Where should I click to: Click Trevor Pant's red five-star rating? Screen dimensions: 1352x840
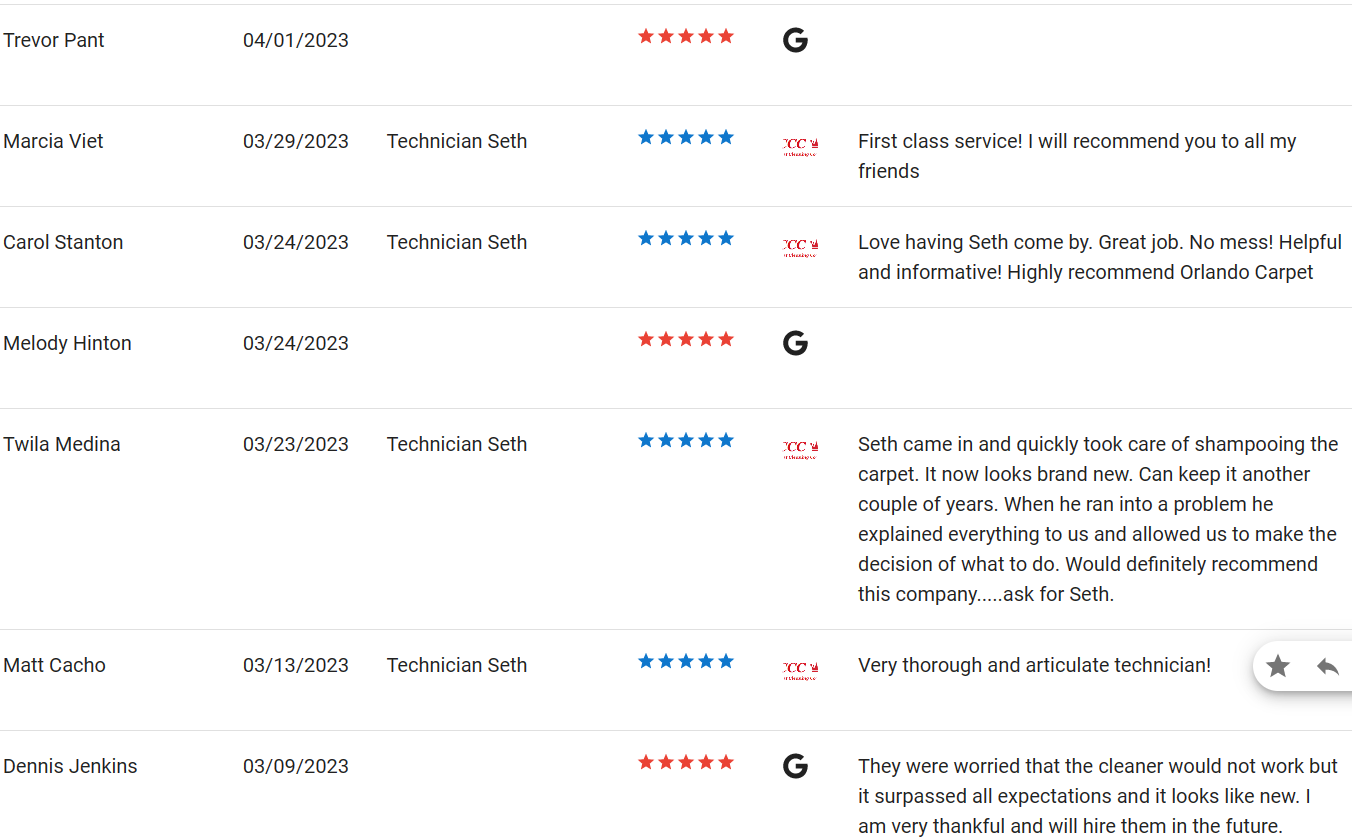click(686, 36)
